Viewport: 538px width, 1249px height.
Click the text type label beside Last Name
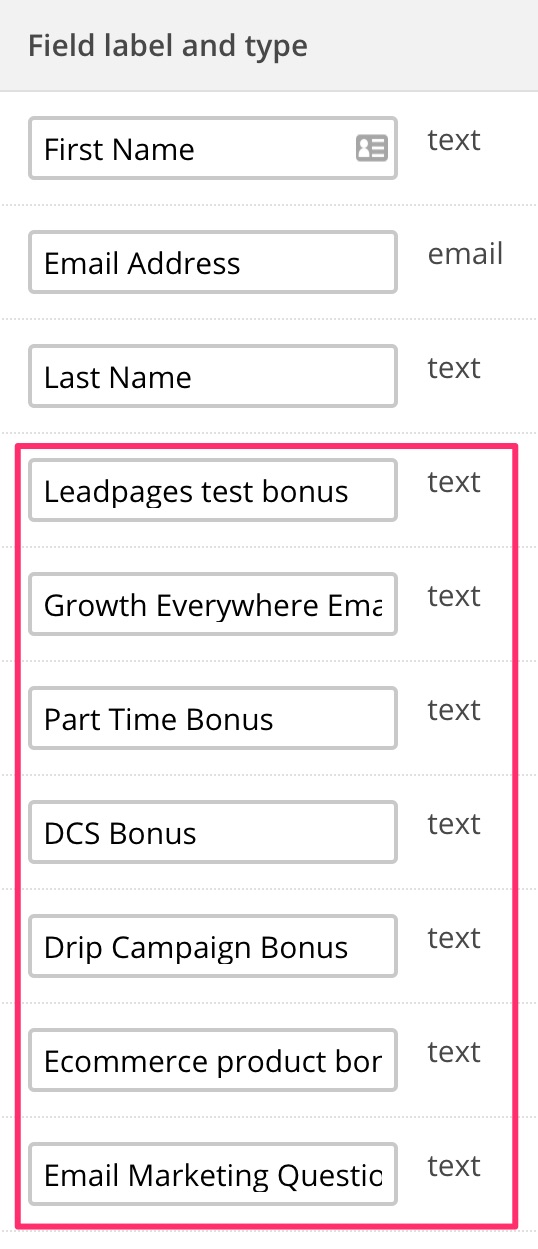pyautogui.click(x=454, y=368)
